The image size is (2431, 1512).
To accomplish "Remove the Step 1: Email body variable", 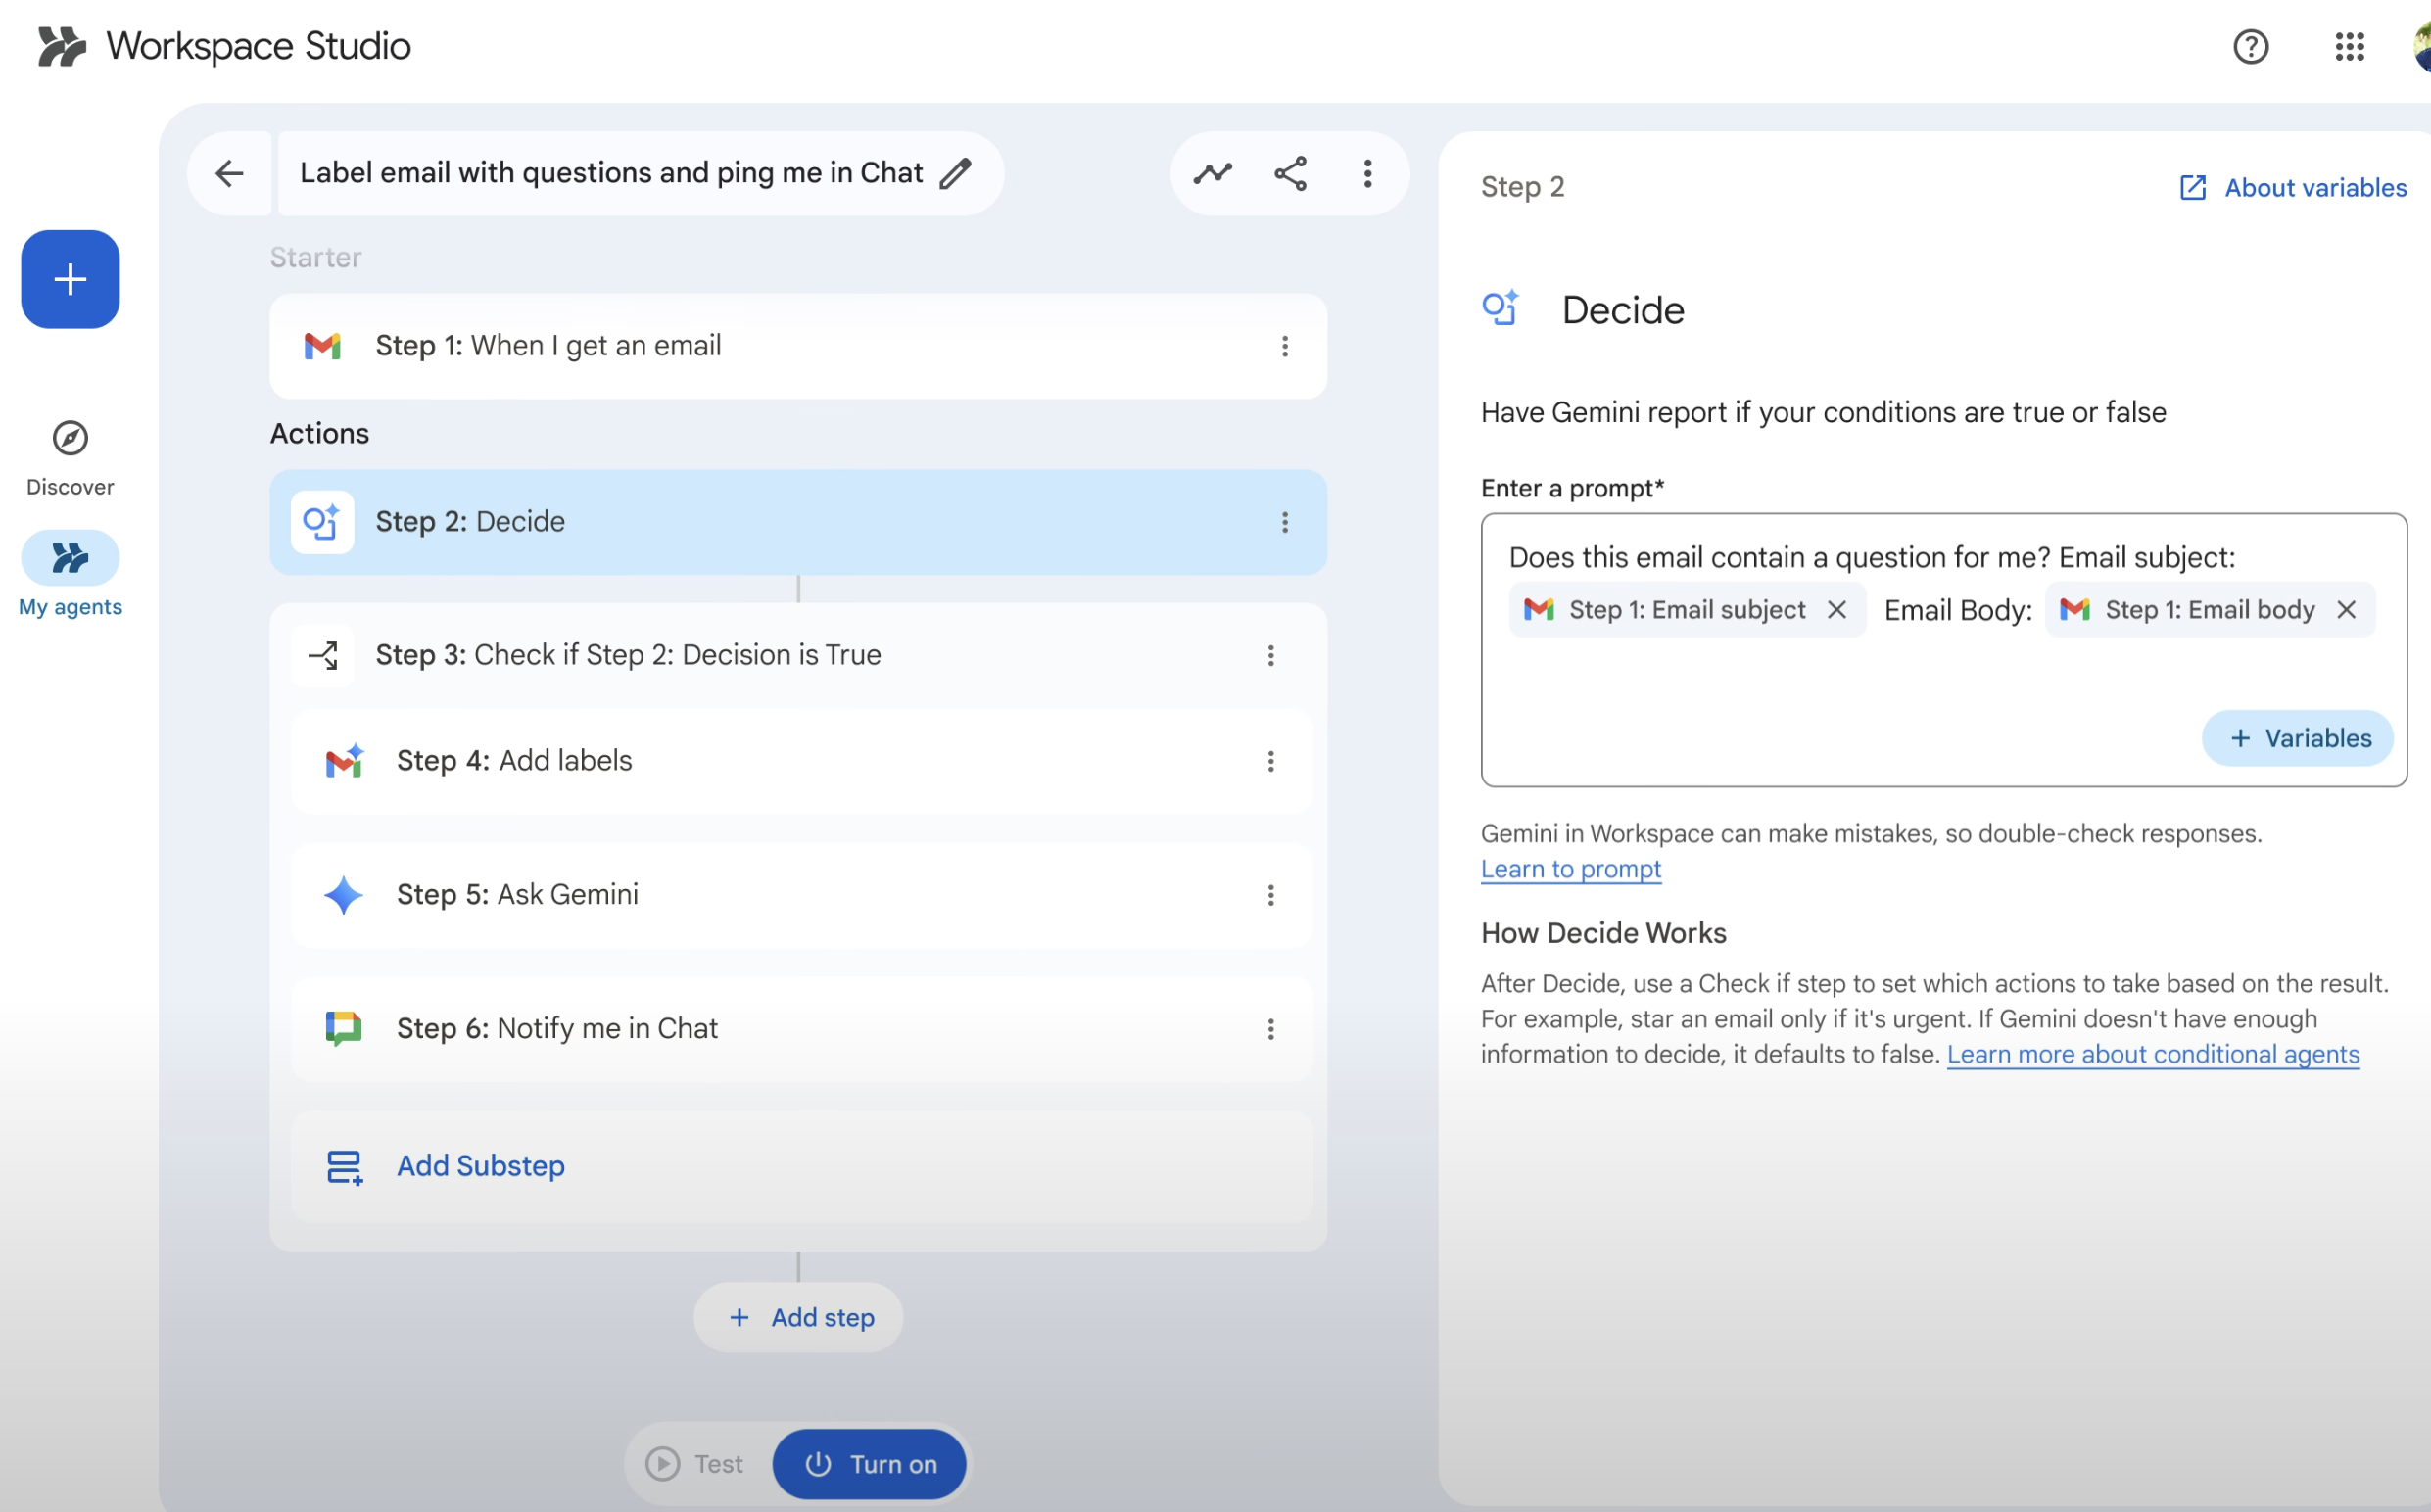I will (x=2347, y=610).
